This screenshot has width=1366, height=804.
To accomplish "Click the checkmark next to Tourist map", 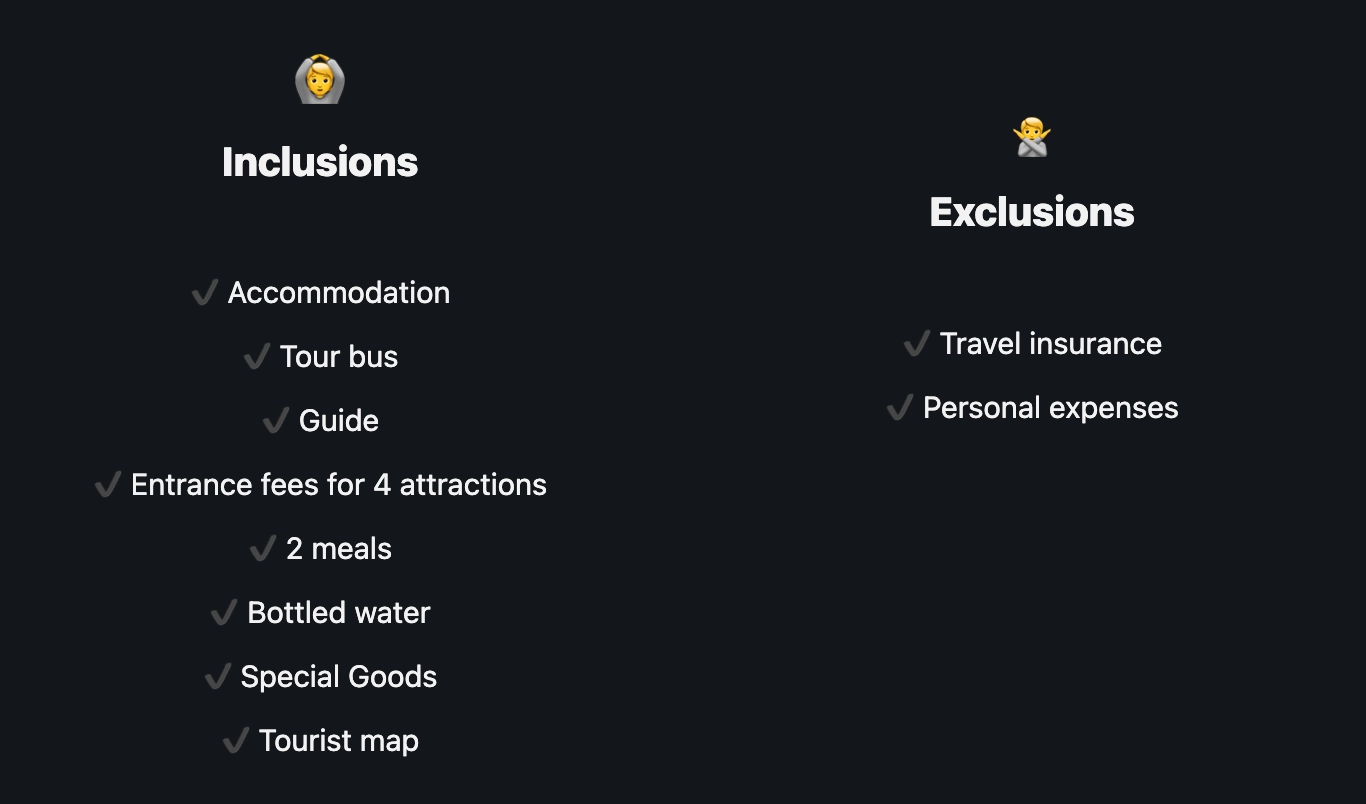I will point(236,741).
